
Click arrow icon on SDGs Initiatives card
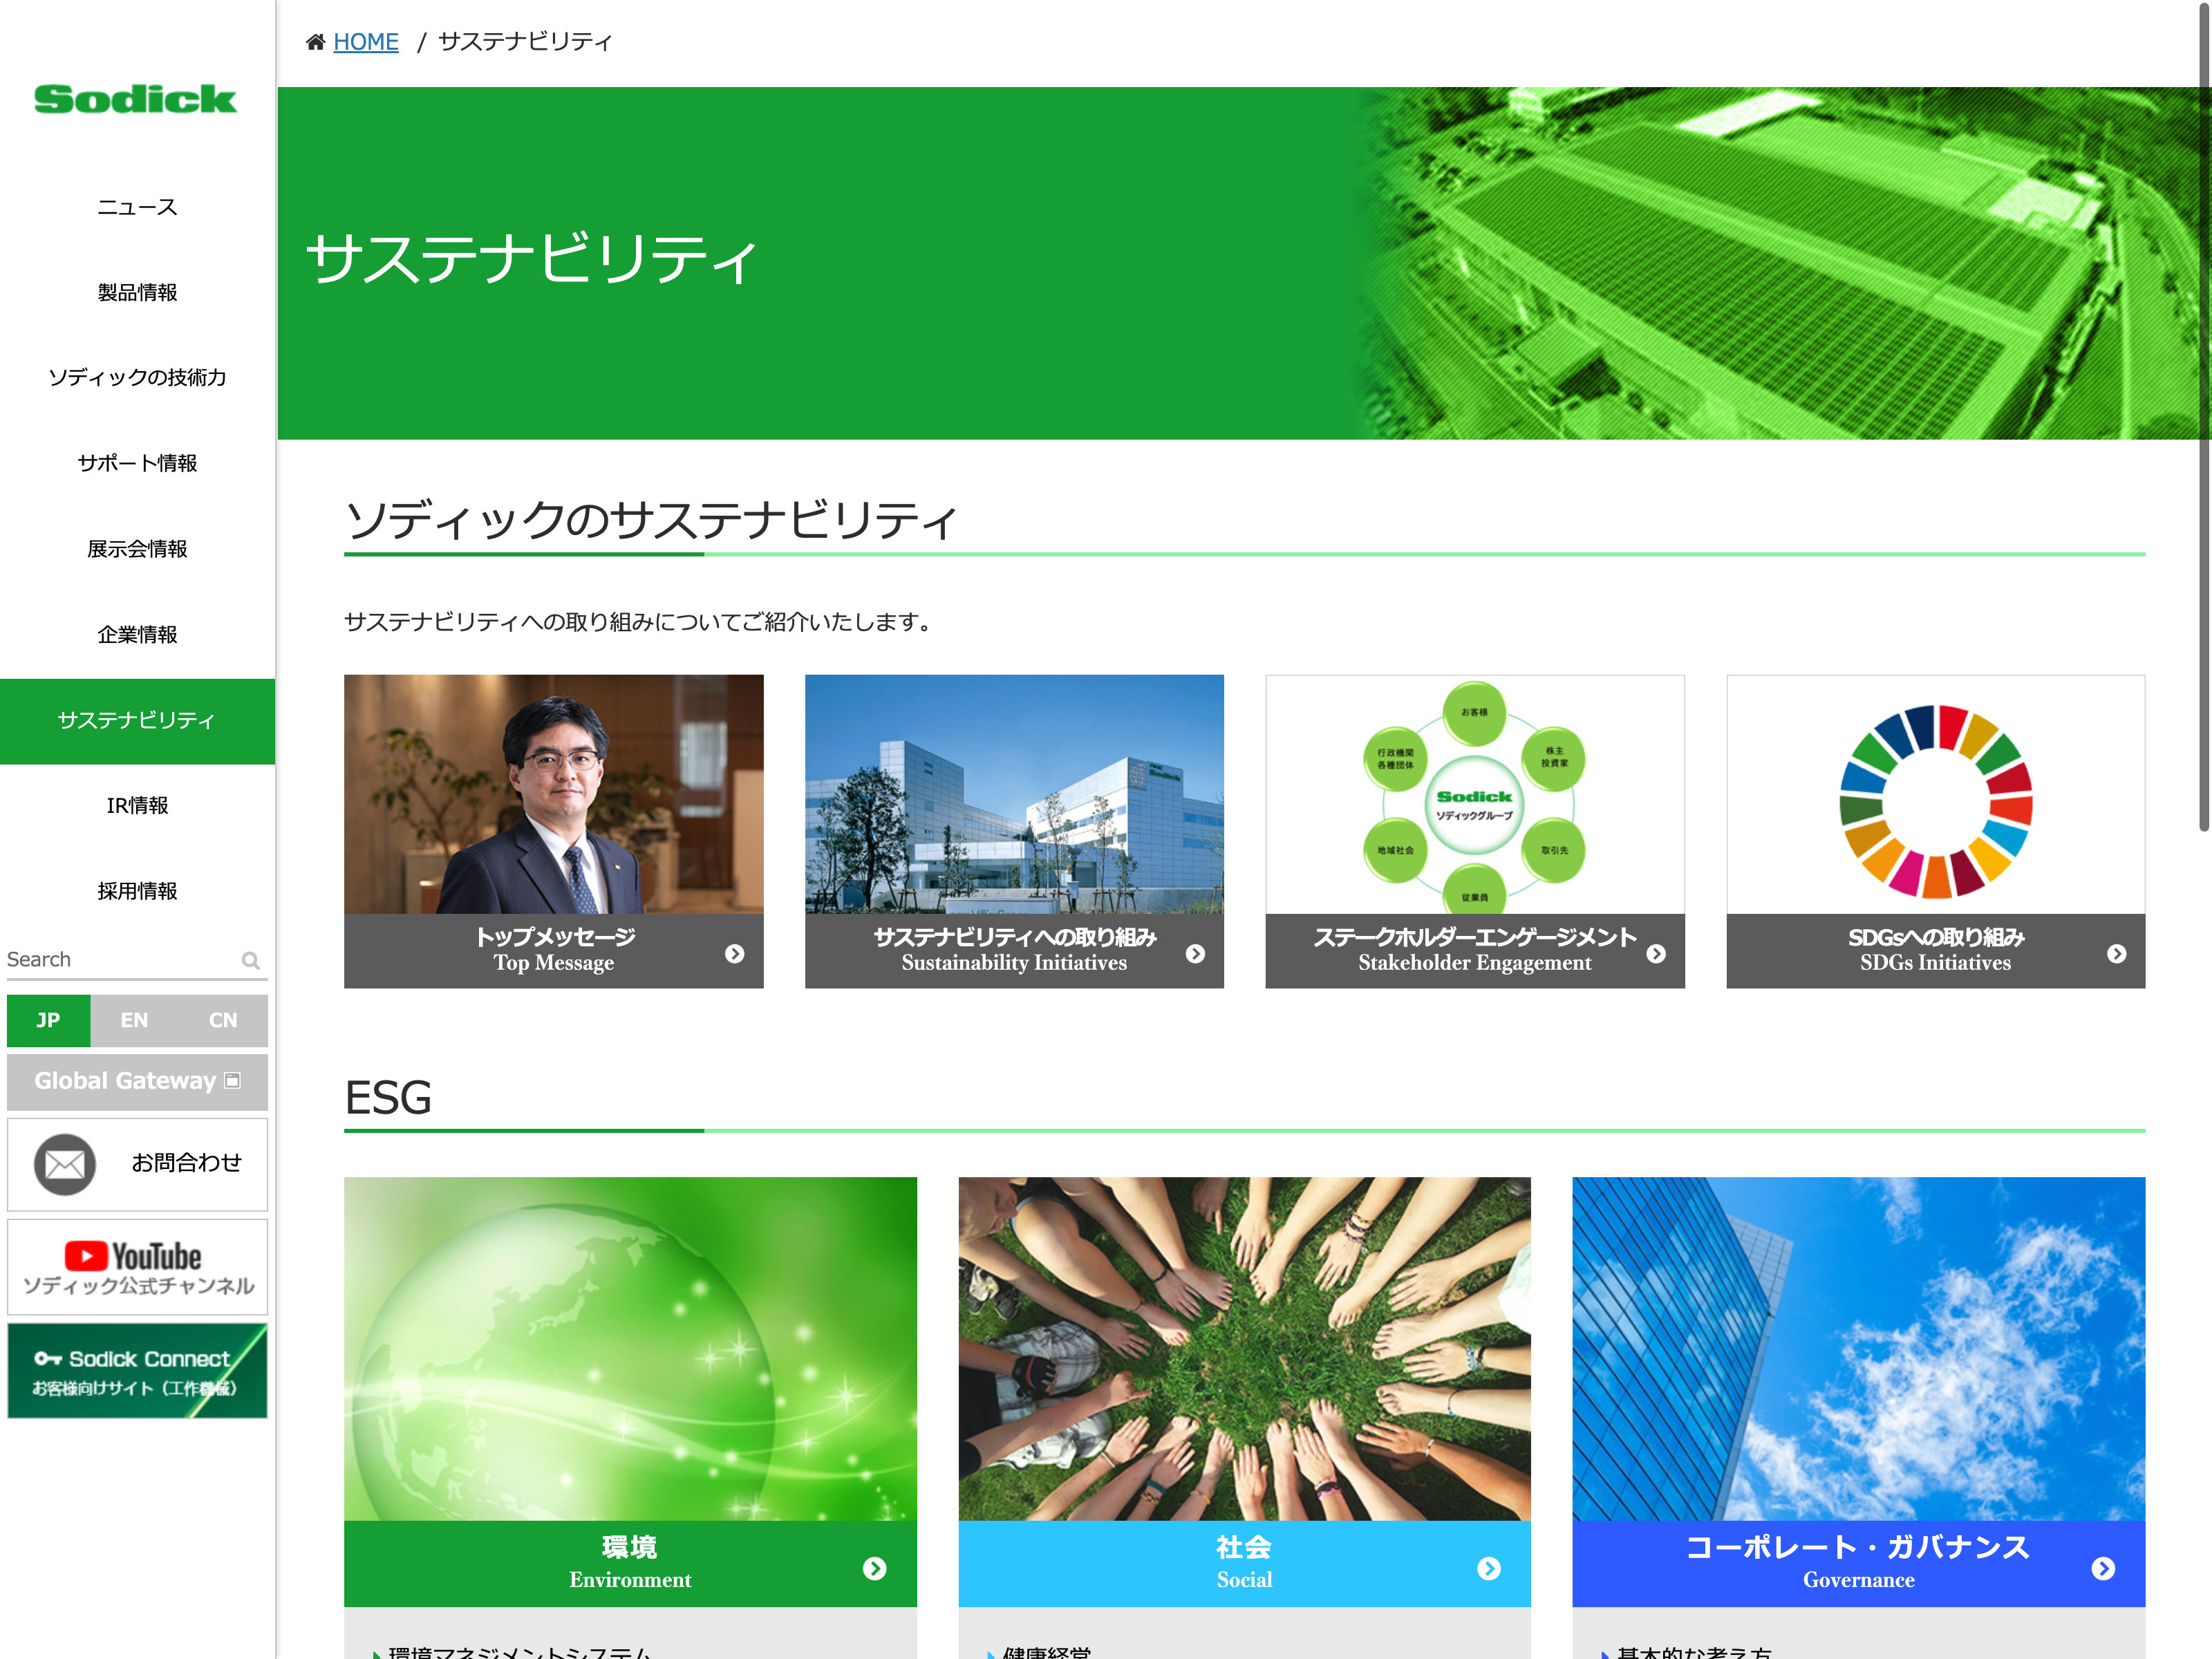point(2116,954)
